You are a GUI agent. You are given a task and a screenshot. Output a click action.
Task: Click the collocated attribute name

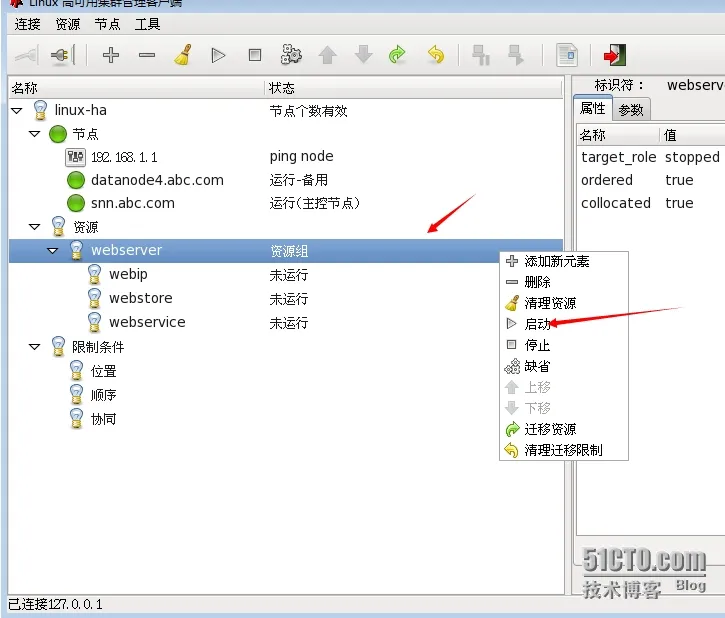[x=615, y=203]
